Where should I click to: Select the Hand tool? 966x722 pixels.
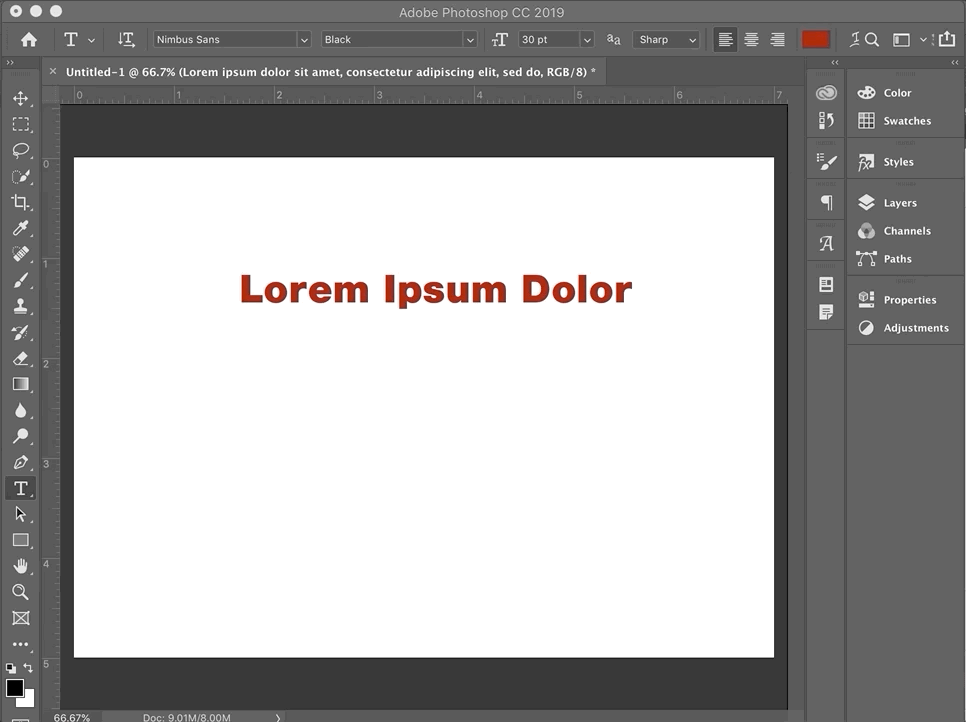click(20, 566)
